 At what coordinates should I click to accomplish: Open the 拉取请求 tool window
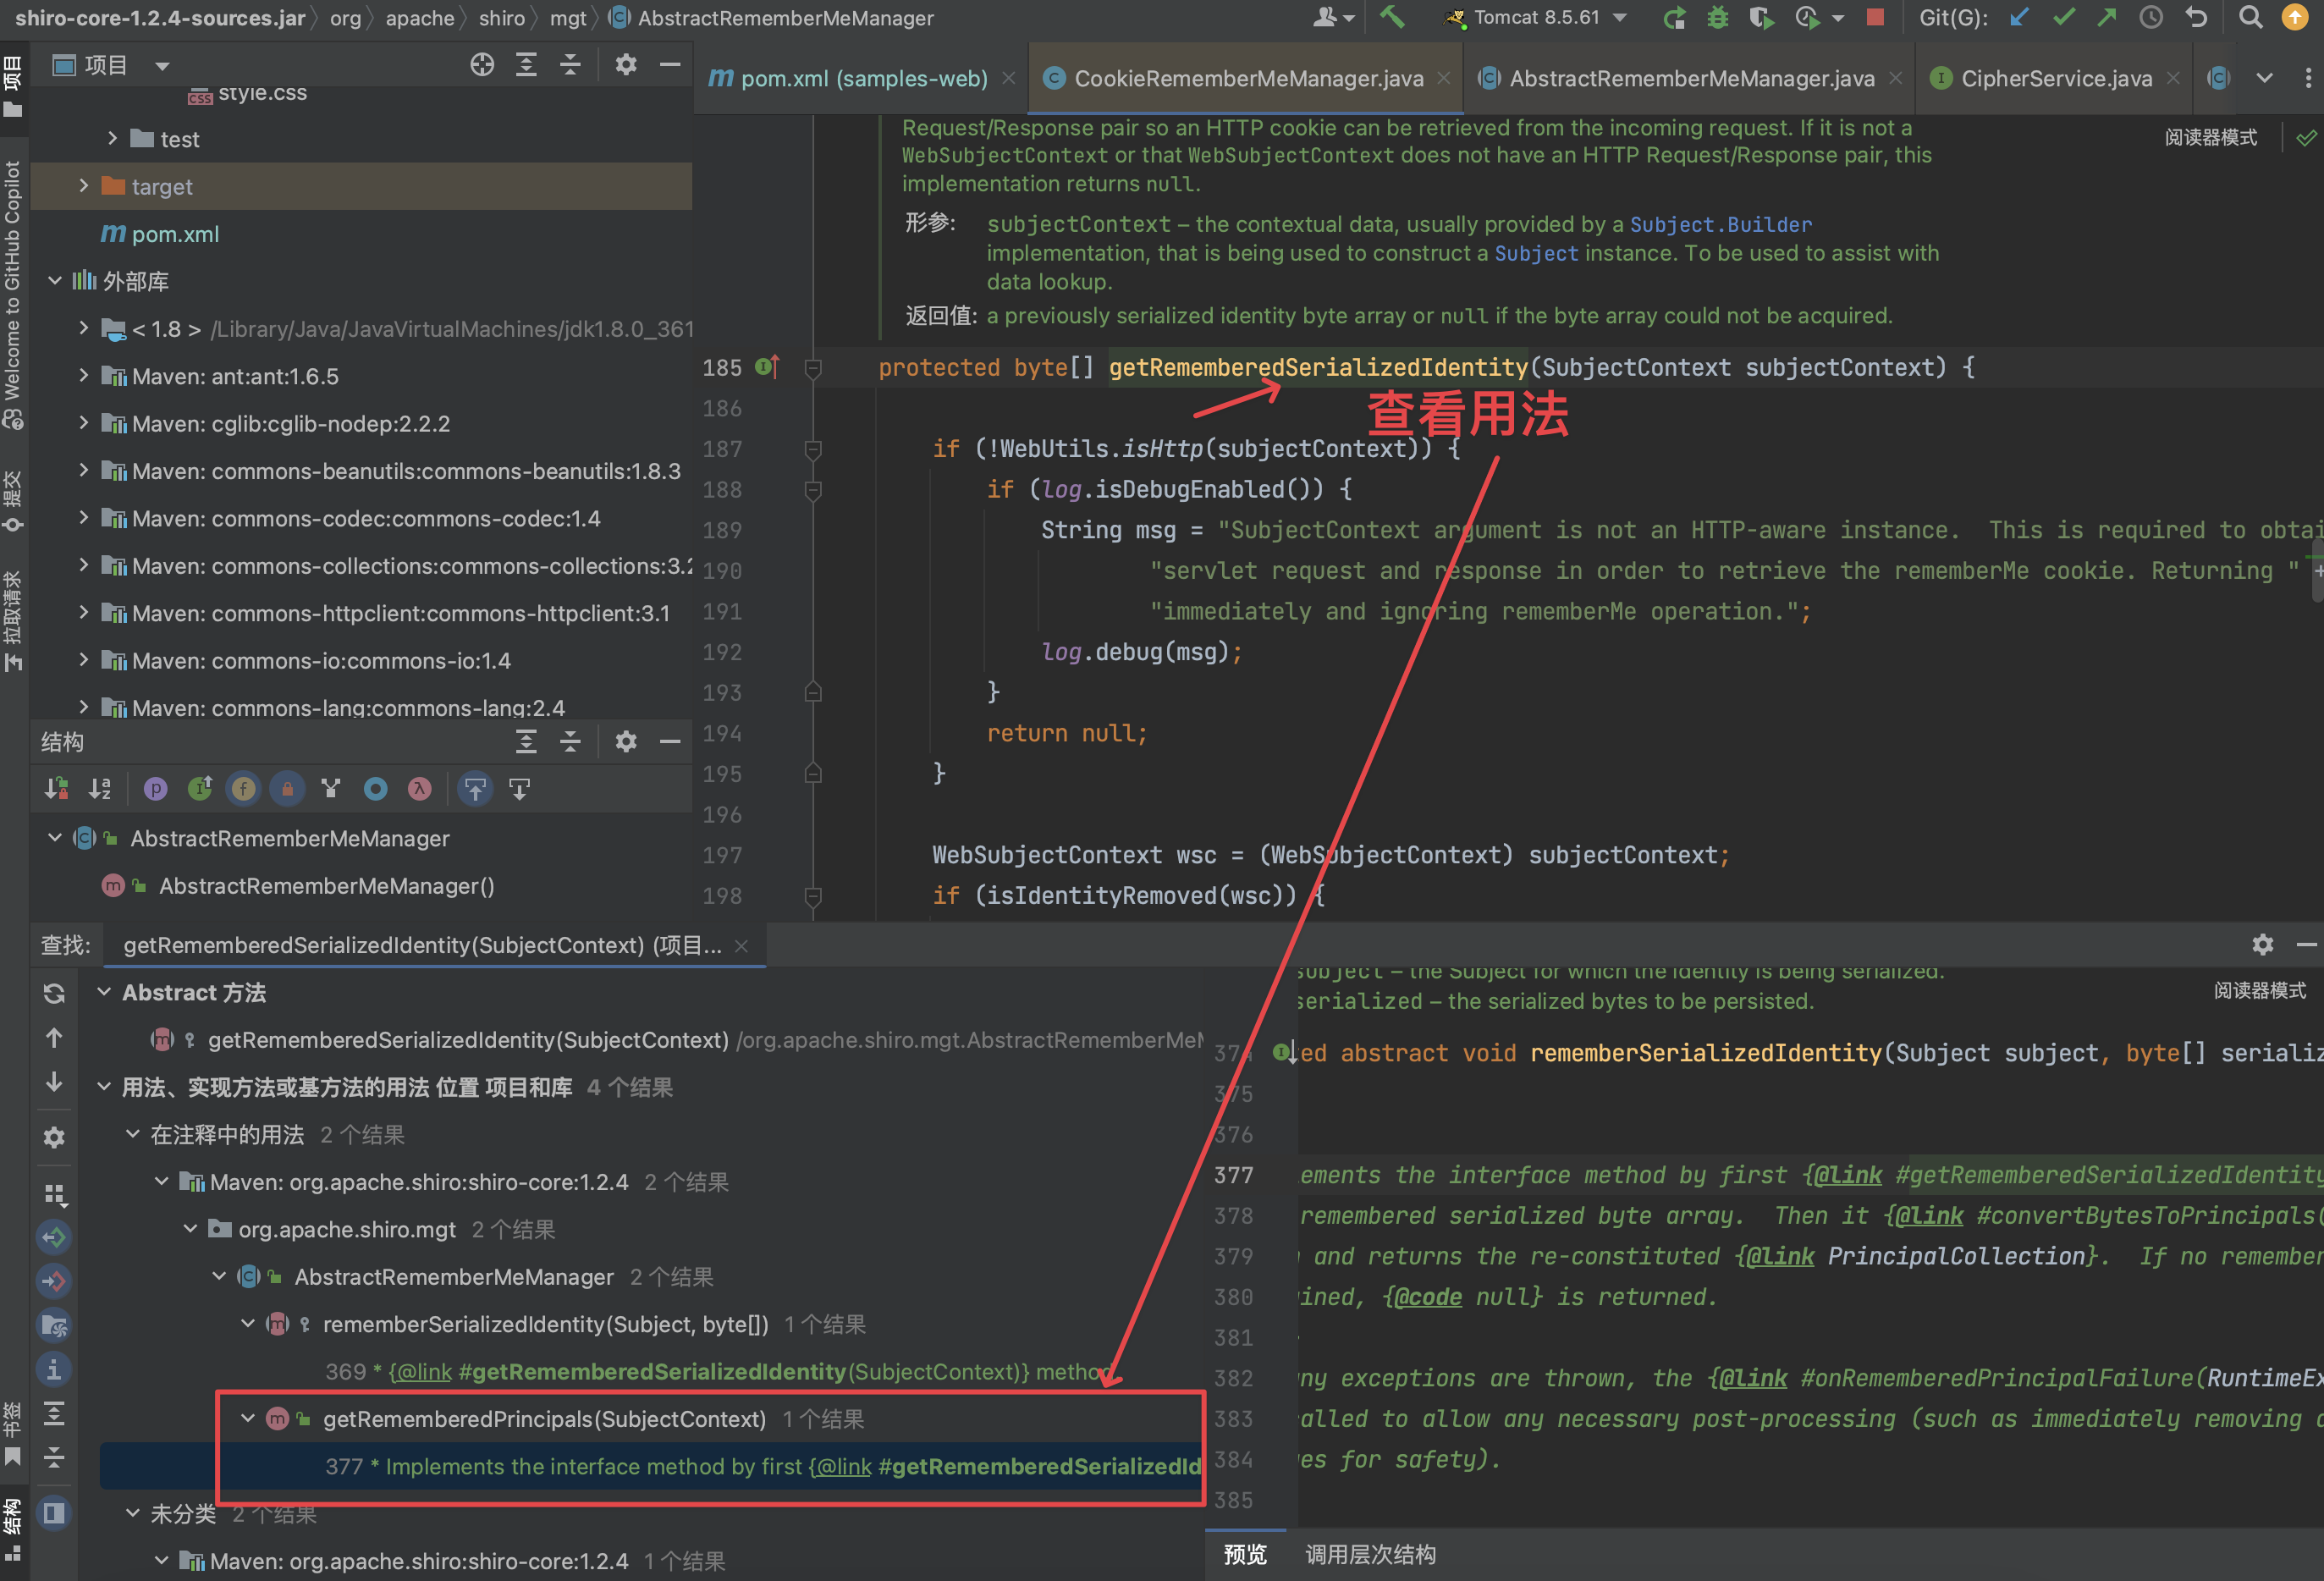(12, 620)
